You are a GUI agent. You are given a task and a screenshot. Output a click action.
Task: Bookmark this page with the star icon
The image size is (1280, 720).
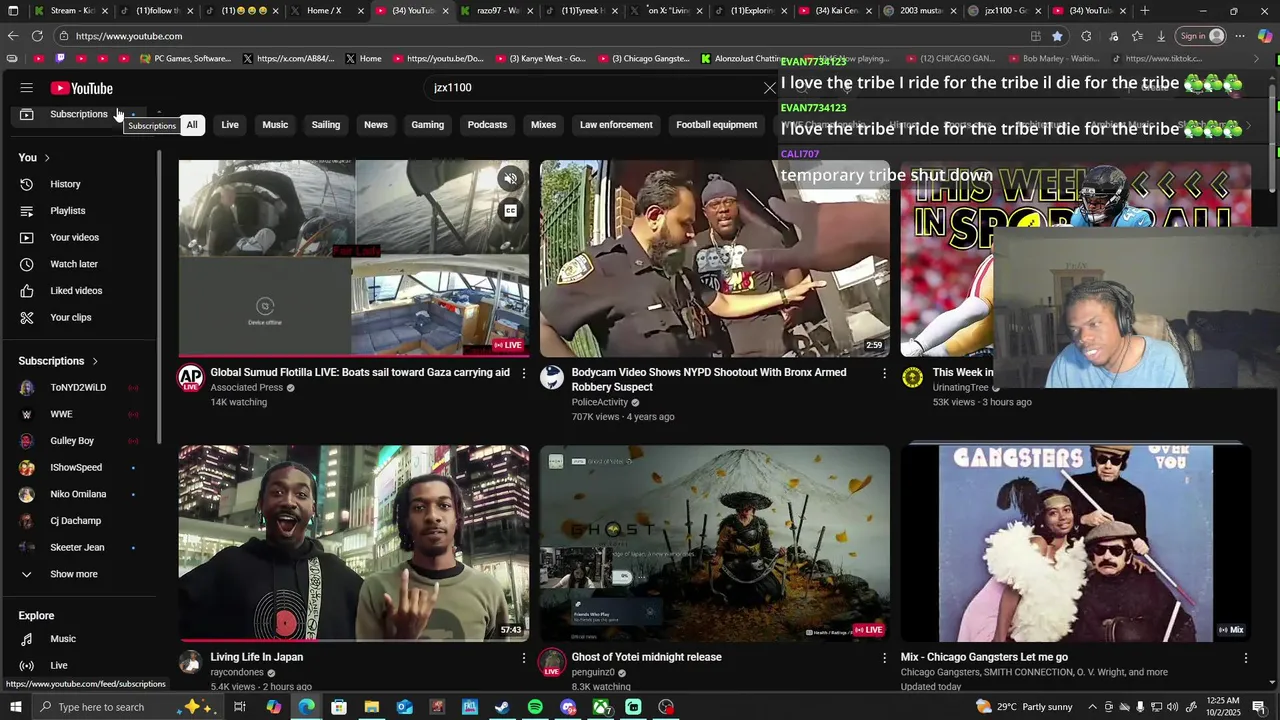click(x=1057, y=36)
